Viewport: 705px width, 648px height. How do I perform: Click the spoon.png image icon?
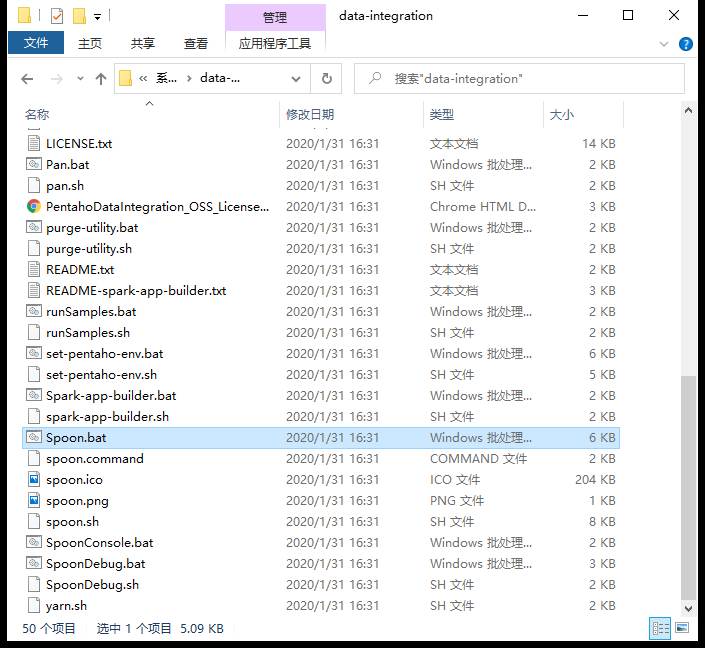(34, 500)
